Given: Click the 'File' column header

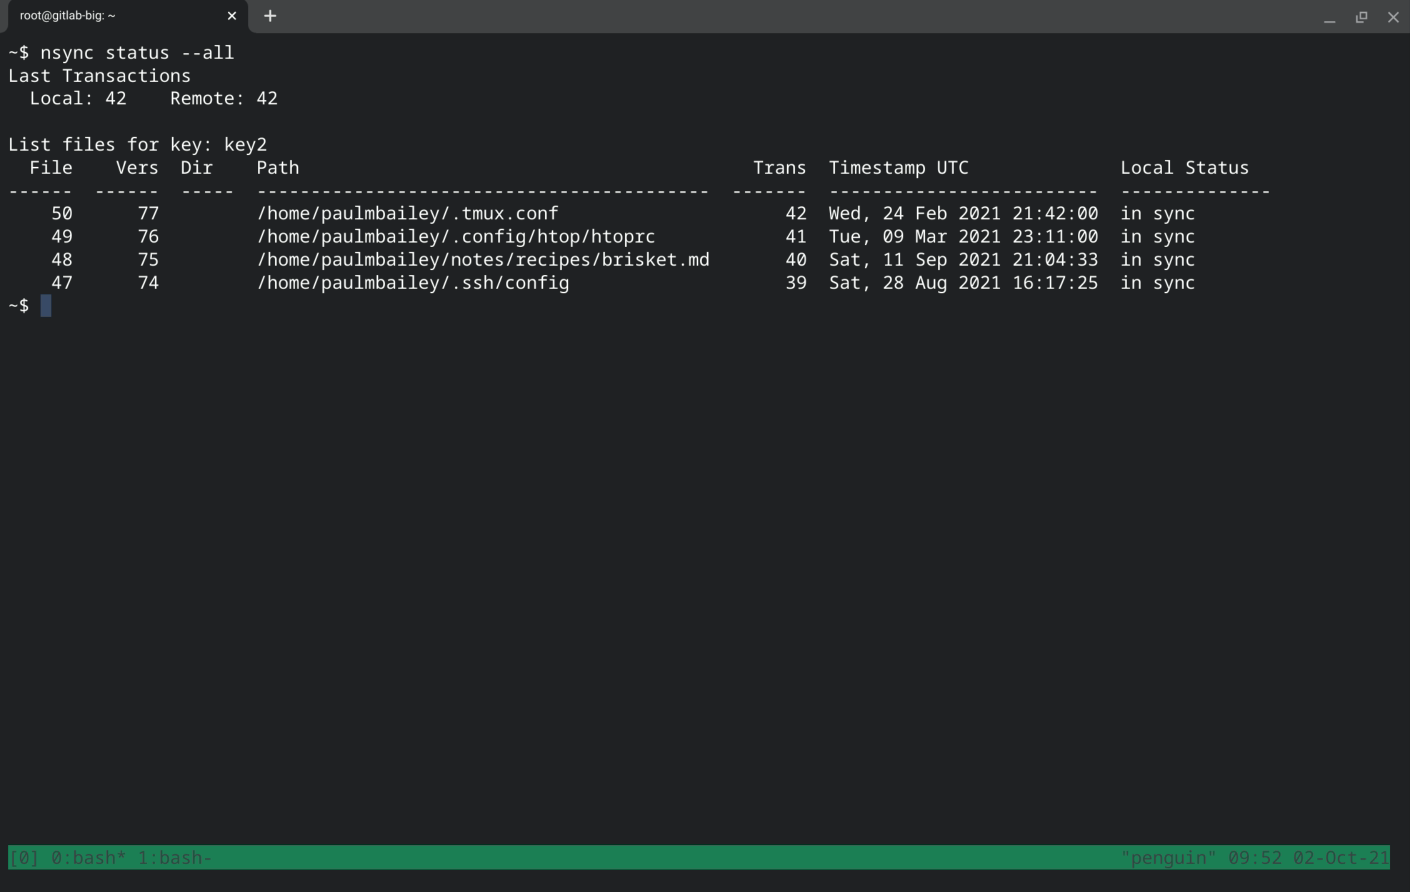Looking at the screenshot, I should coord(51,168).
